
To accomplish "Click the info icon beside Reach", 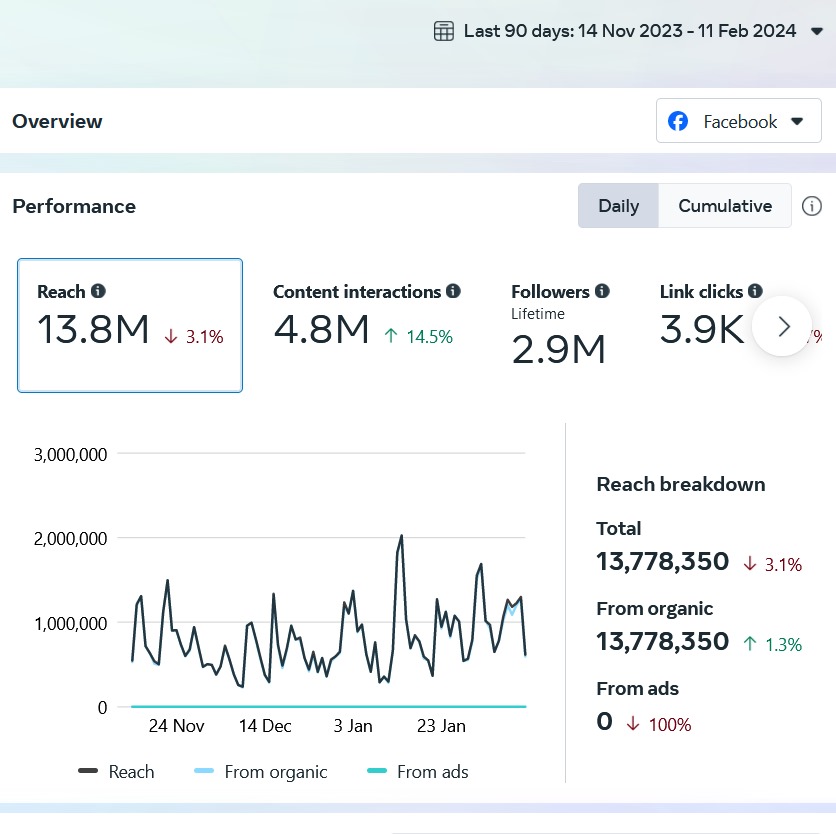I will (x=98, y=291).
